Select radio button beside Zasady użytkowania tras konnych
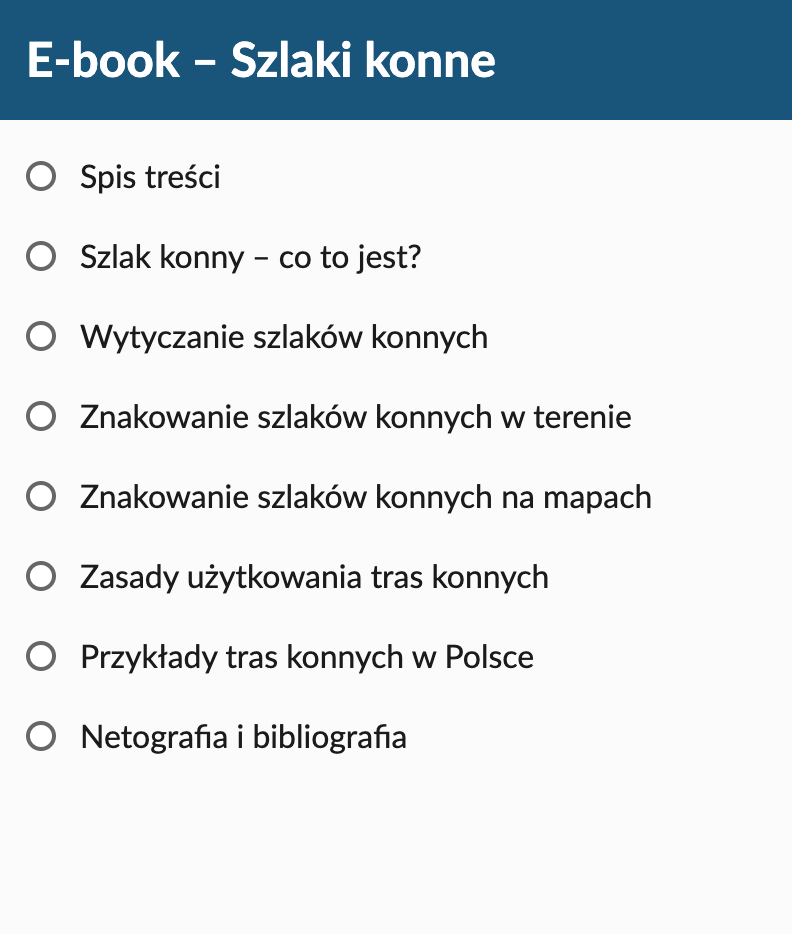The image size is (792, 934). (x=41, y=577)
